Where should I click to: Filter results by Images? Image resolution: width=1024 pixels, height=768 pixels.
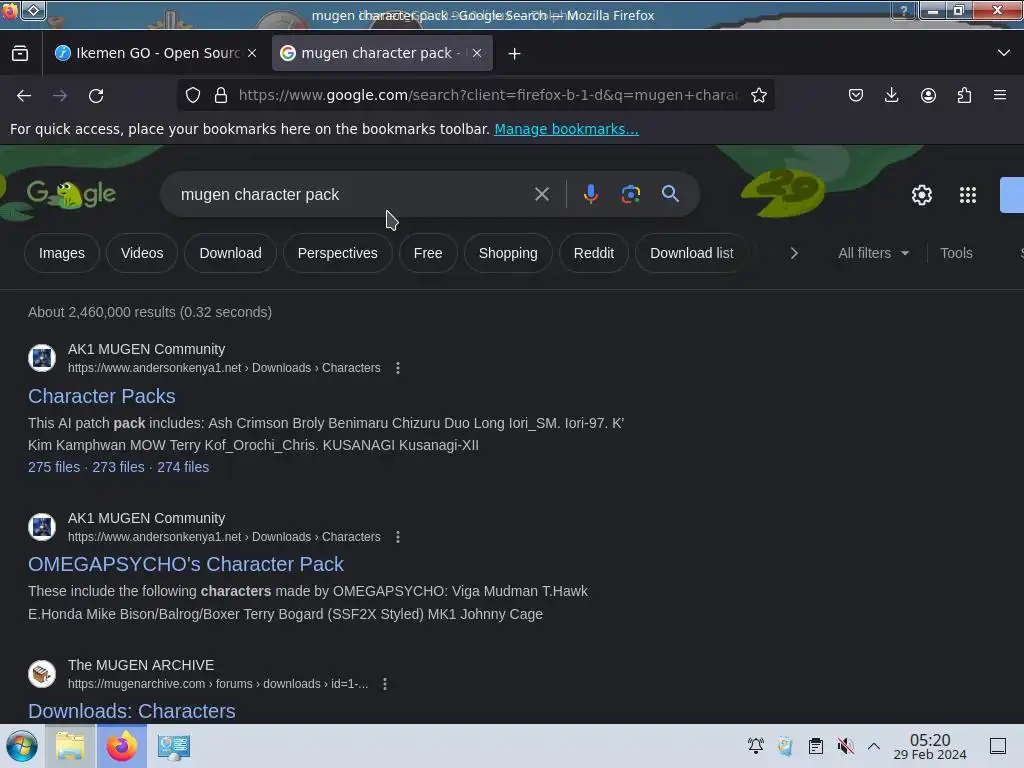point(61,253)
